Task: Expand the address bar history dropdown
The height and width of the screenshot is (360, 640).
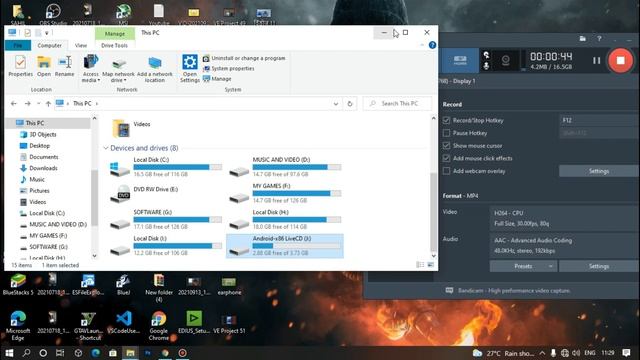Action: [336, 104]
